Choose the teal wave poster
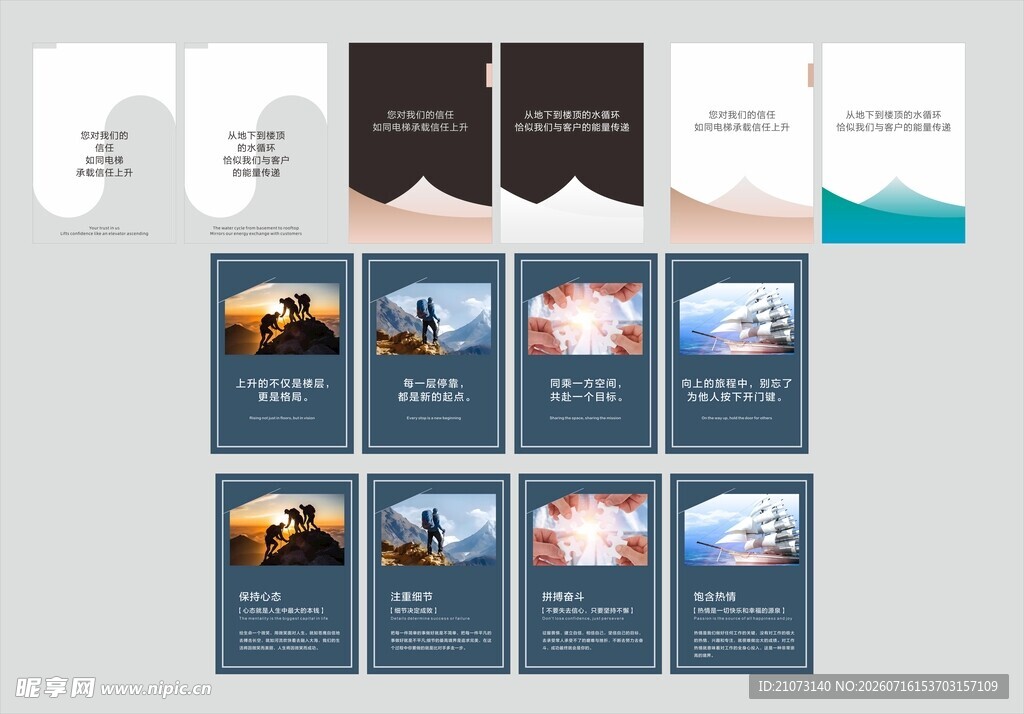Viewport: 1024px width, 714px height. pyautogui.click(x=893, y=143)
